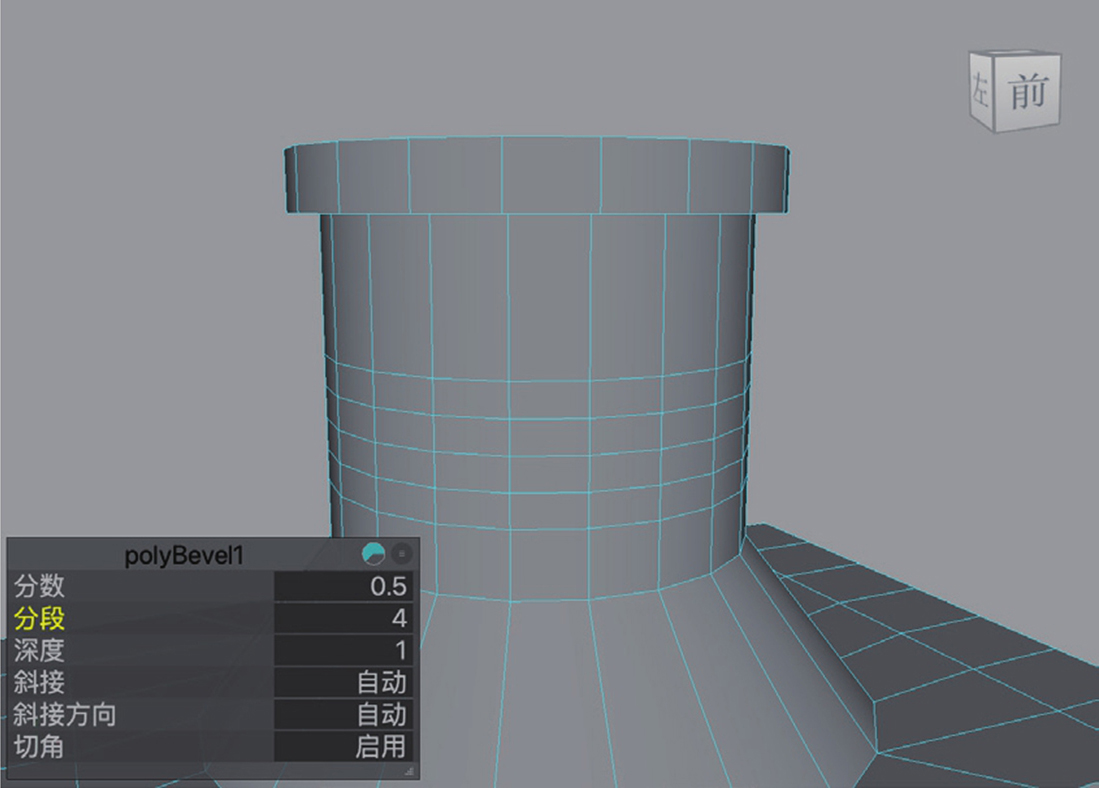Toggle the 切角 value showing 启用
This screenshot has width=1099, height=788.
[343, 746]
